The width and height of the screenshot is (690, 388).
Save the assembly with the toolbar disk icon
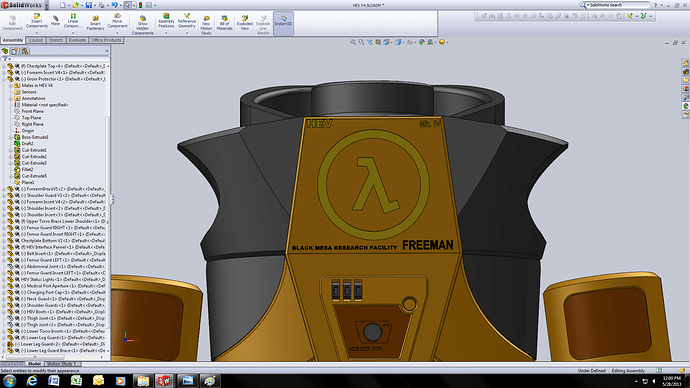(88, 5)
